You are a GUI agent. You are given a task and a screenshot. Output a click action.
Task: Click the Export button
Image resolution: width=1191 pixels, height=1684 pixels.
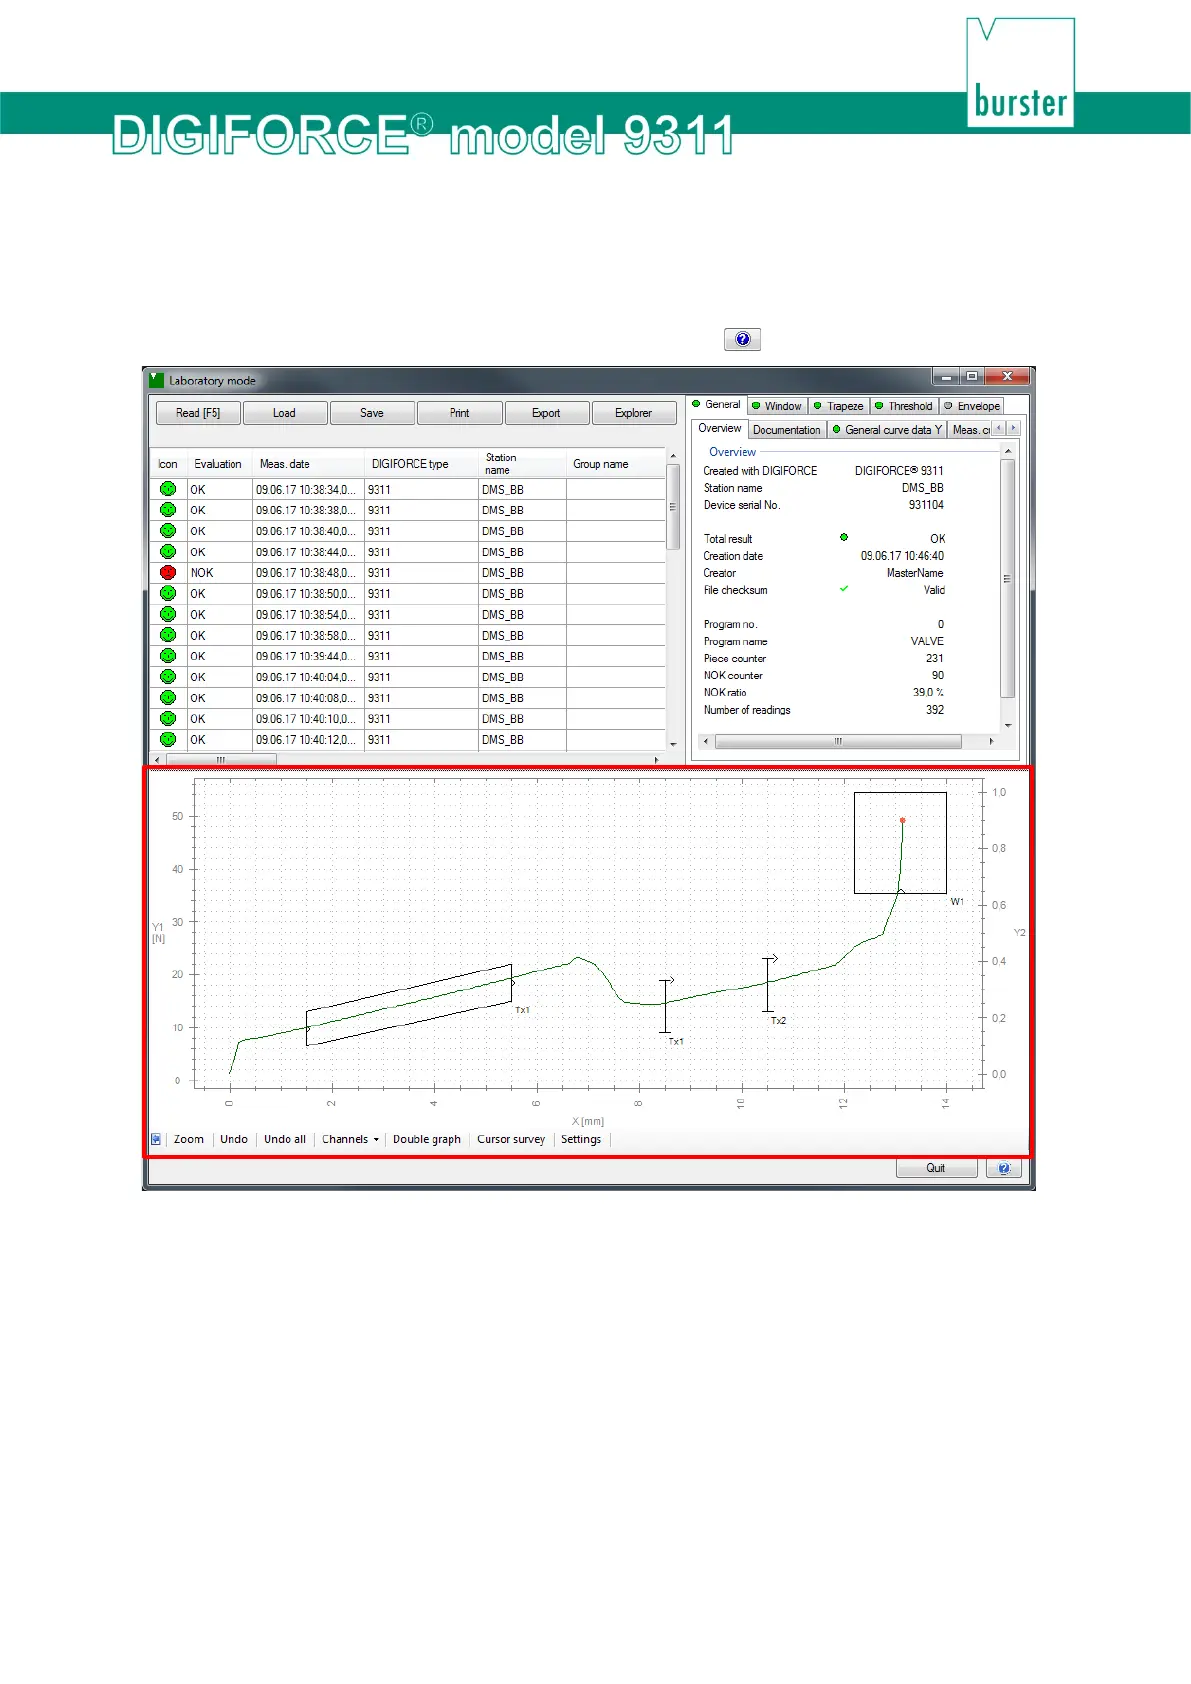pos(546,413)
